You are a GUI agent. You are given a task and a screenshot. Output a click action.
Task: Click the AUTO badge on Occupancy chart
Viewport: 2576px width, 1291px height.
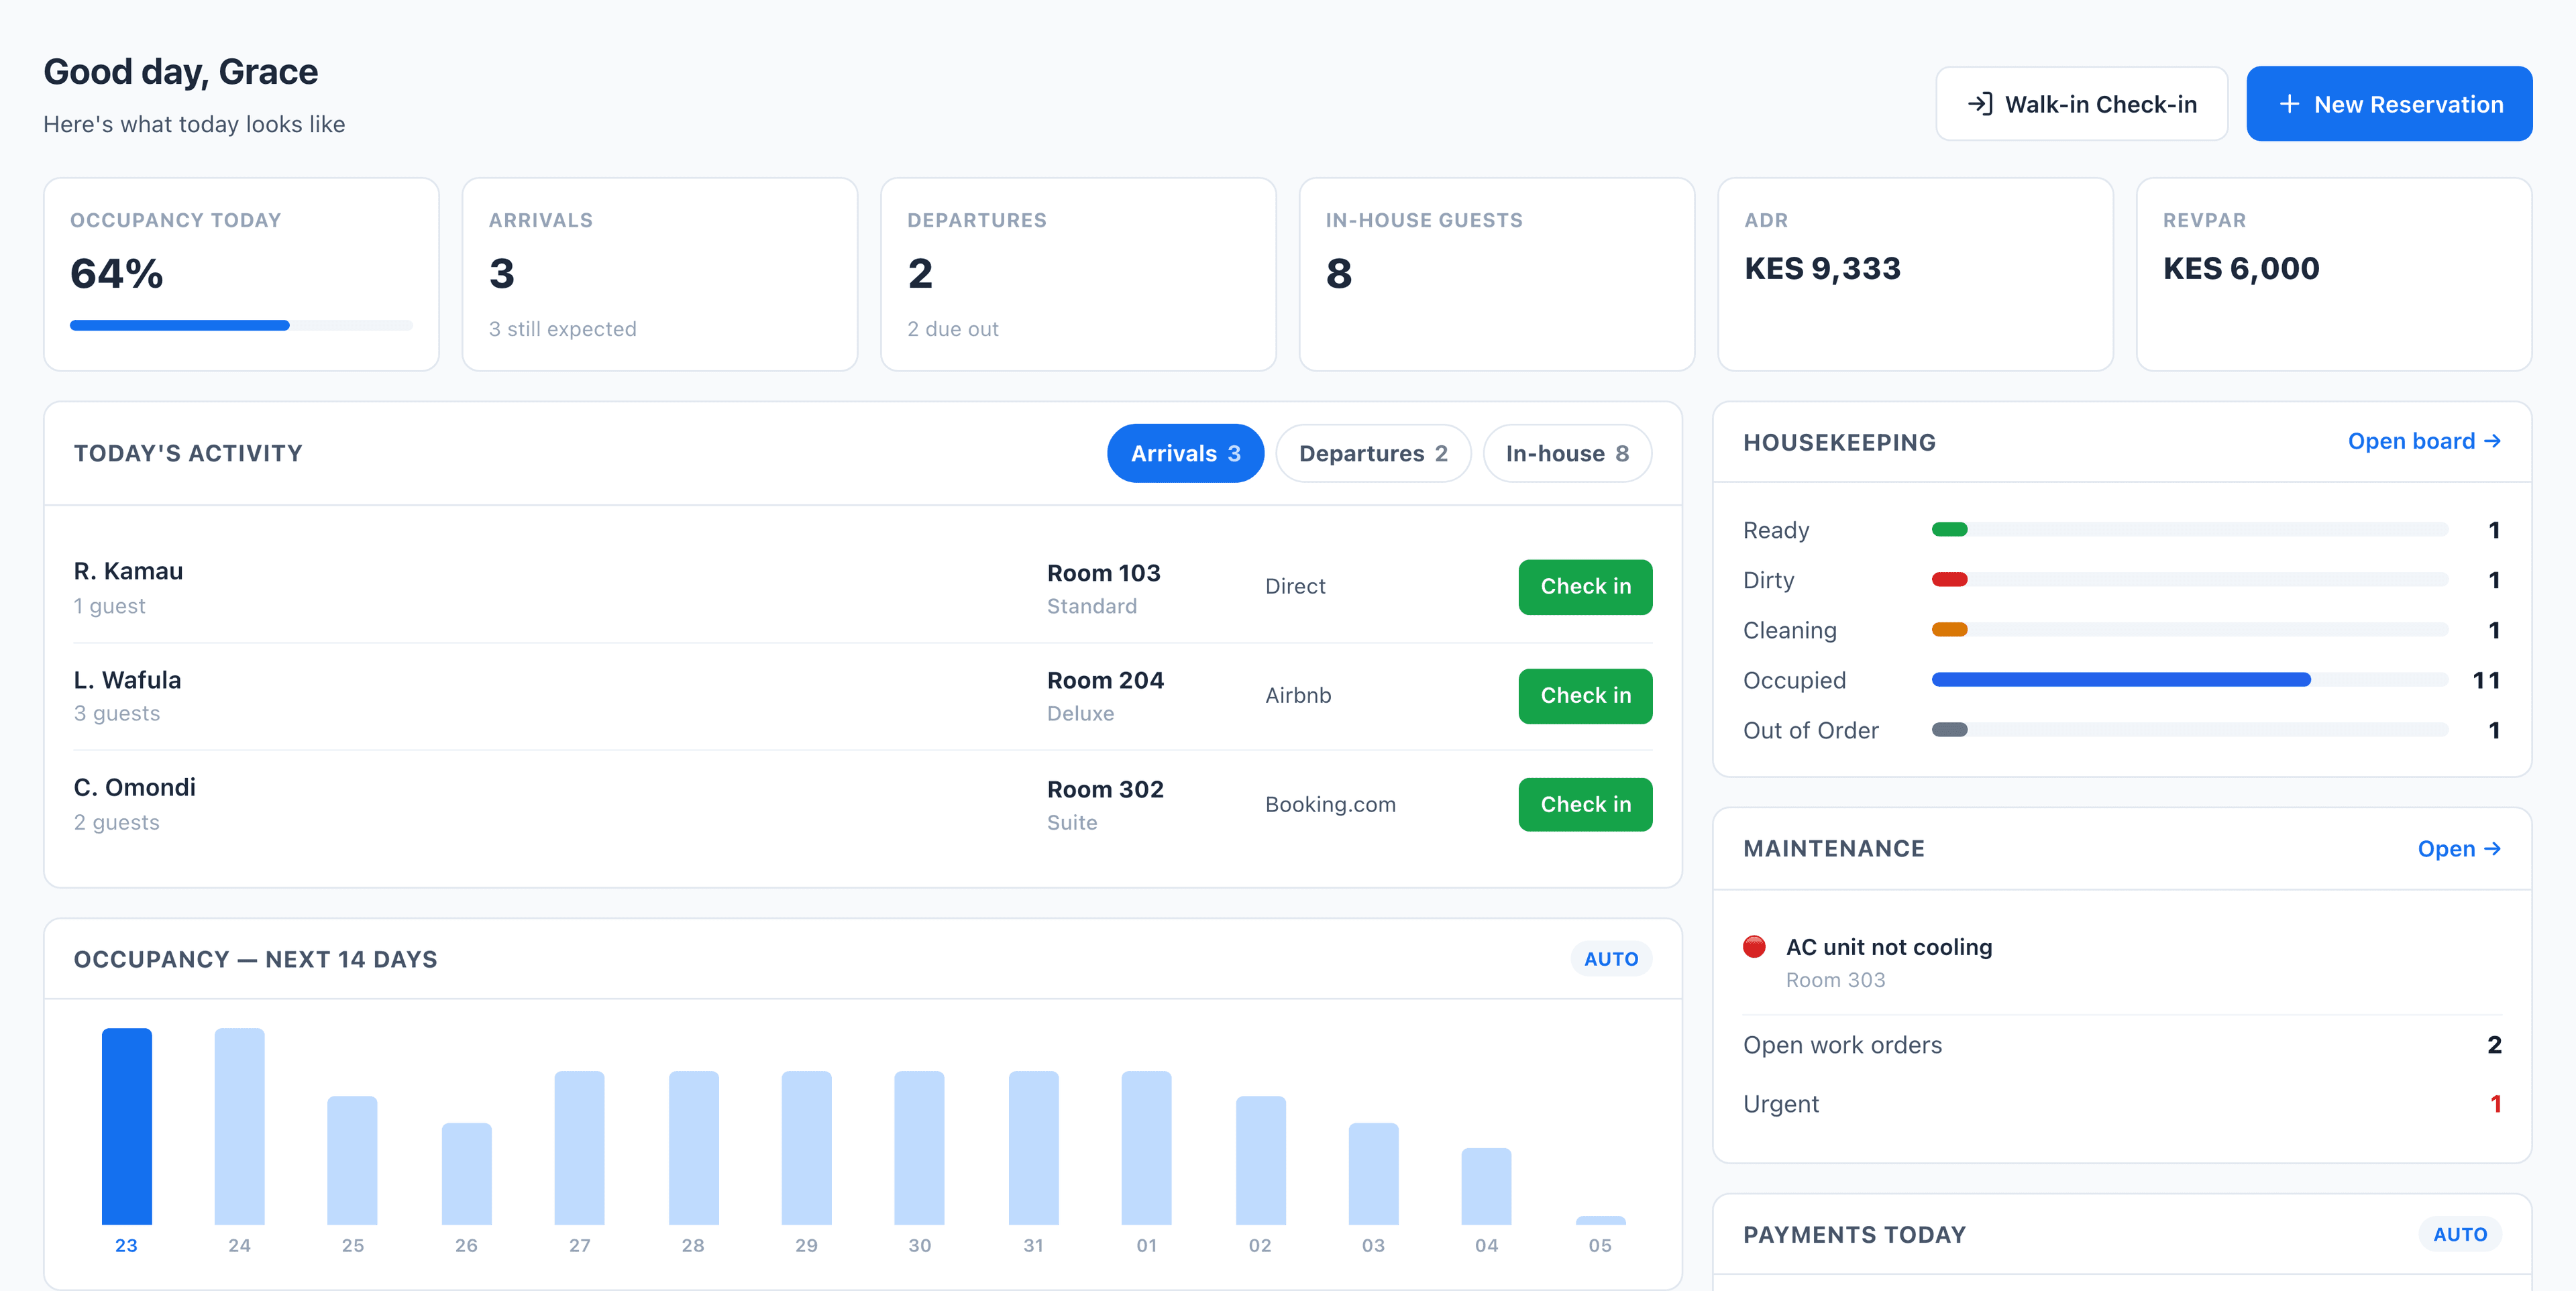pos(1611,959)
